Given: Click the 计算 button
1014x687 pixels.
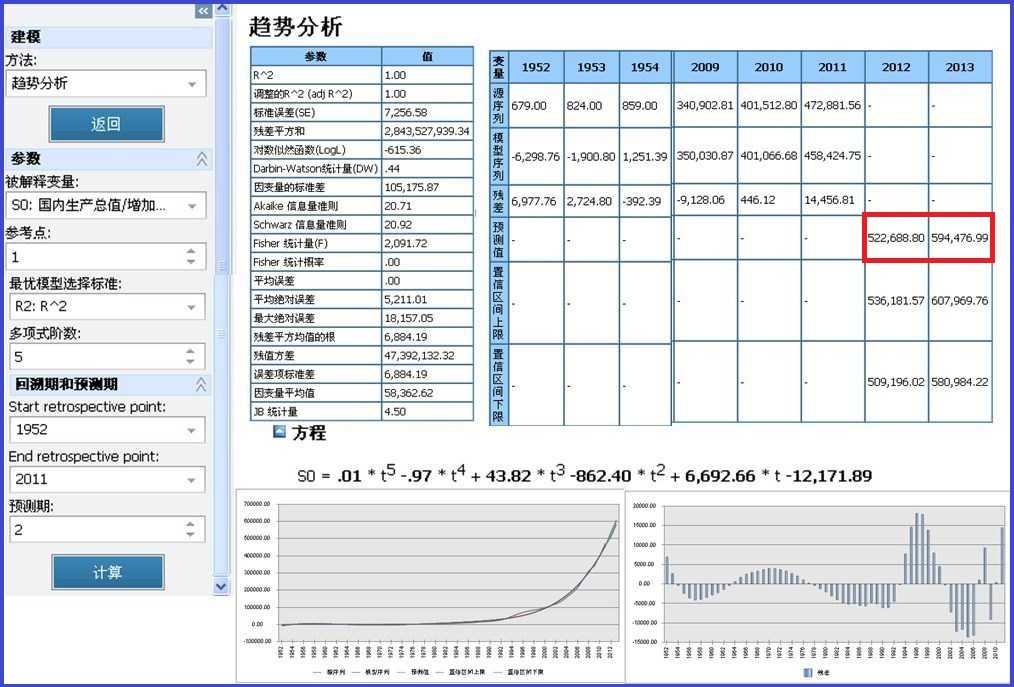Looking at the screenshot, I should [107, 572].
